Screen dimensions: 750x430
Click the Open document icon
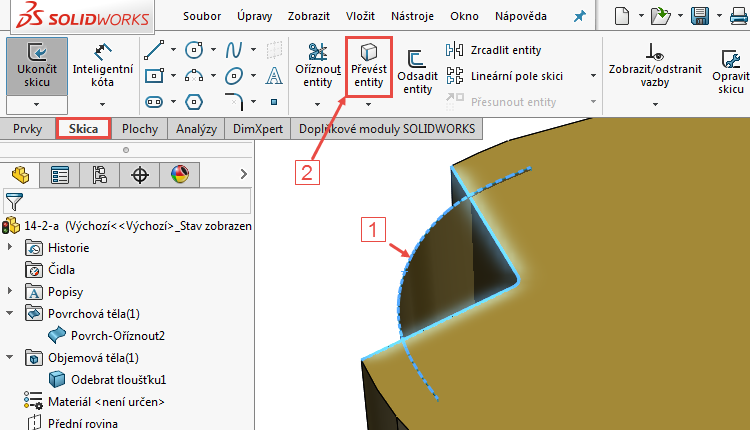coord(661,16)
